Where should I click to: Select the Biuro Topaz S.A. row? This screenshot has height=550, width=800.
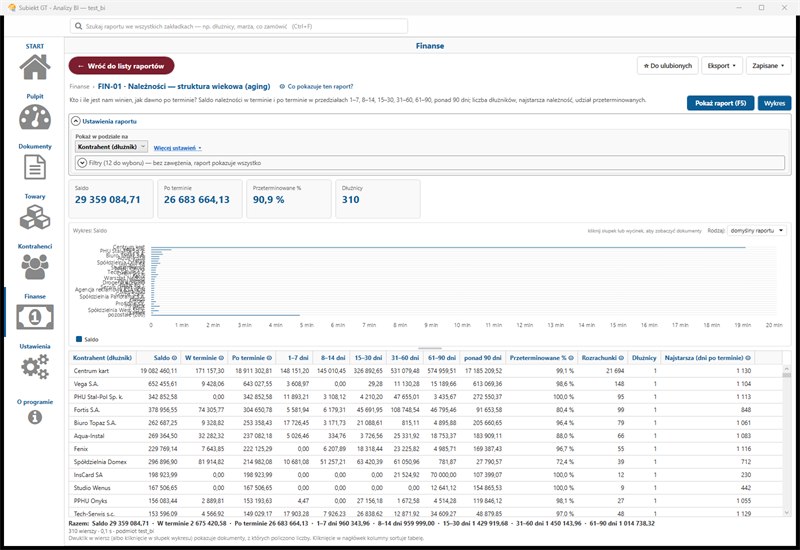[x=426, y=423]
